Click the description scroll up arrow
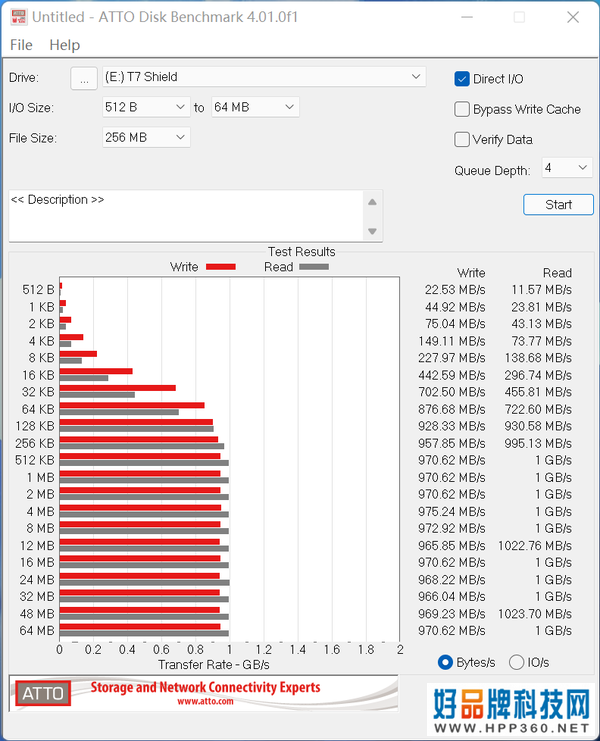Image resolution: width=600 pixels, height=741 pixels. coord(372,202)
